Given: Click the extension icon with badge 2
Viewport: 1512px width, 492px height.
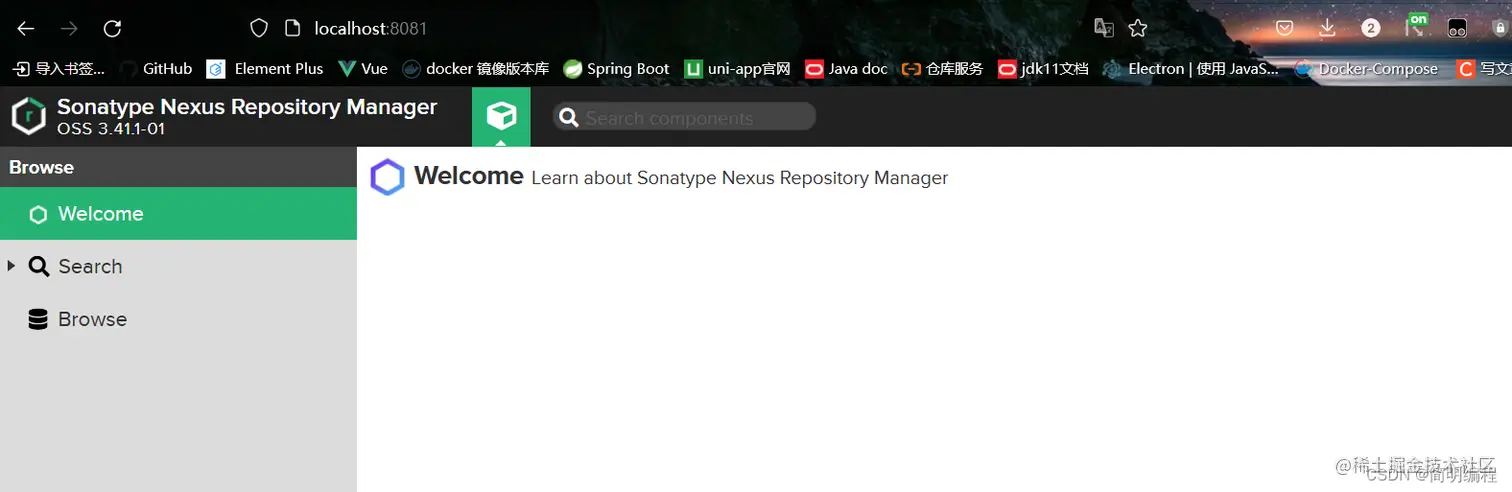Looking at the screenshot, I should 1371,28.
